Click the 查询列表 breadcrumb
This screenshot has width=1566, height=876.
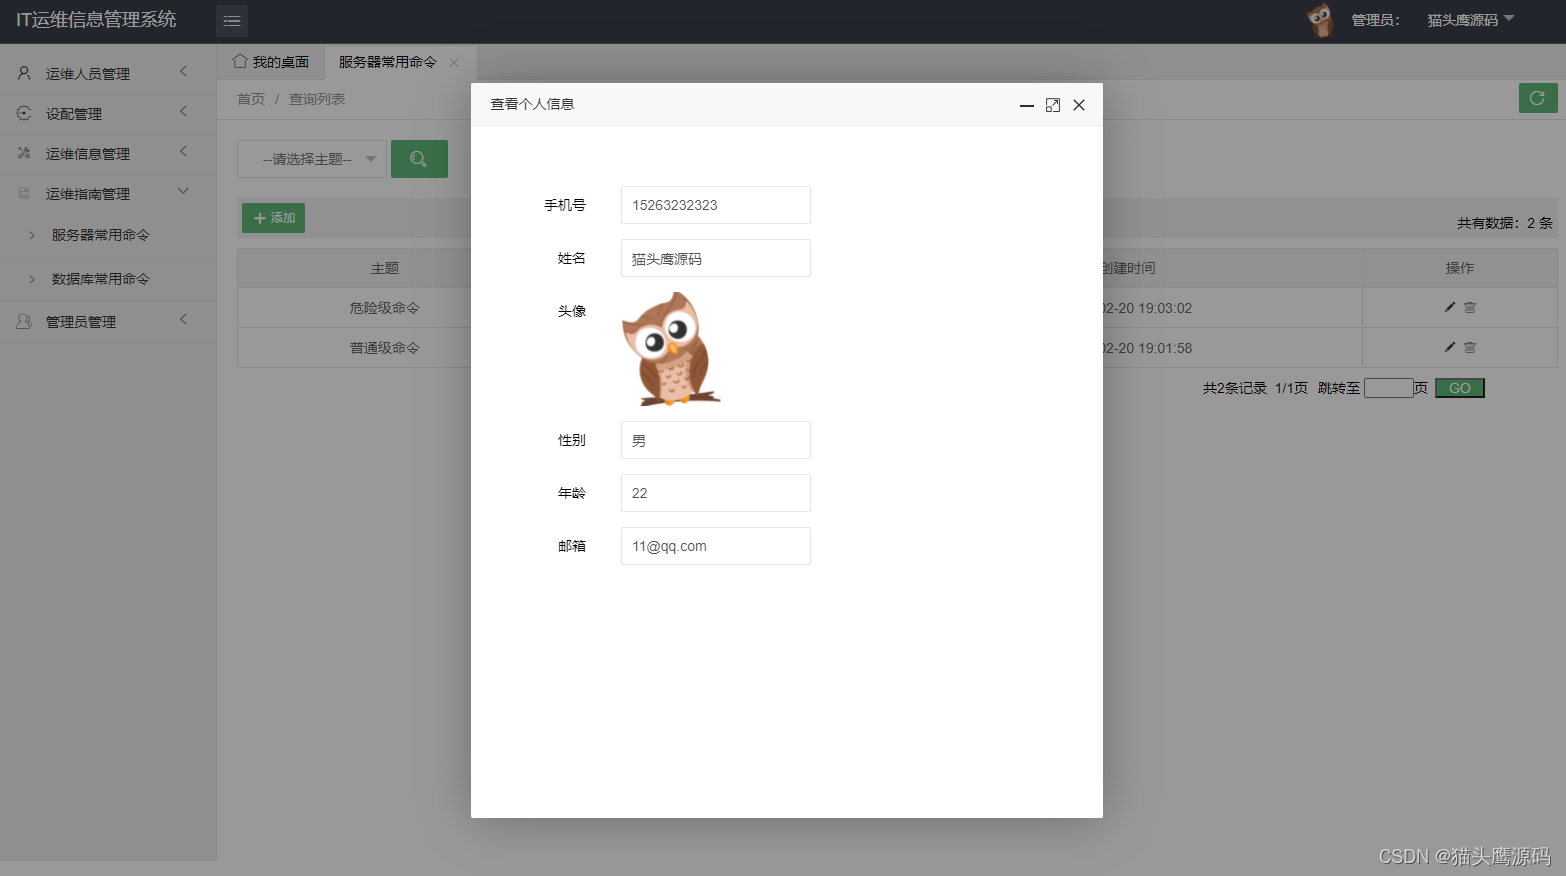pos(317,99)
